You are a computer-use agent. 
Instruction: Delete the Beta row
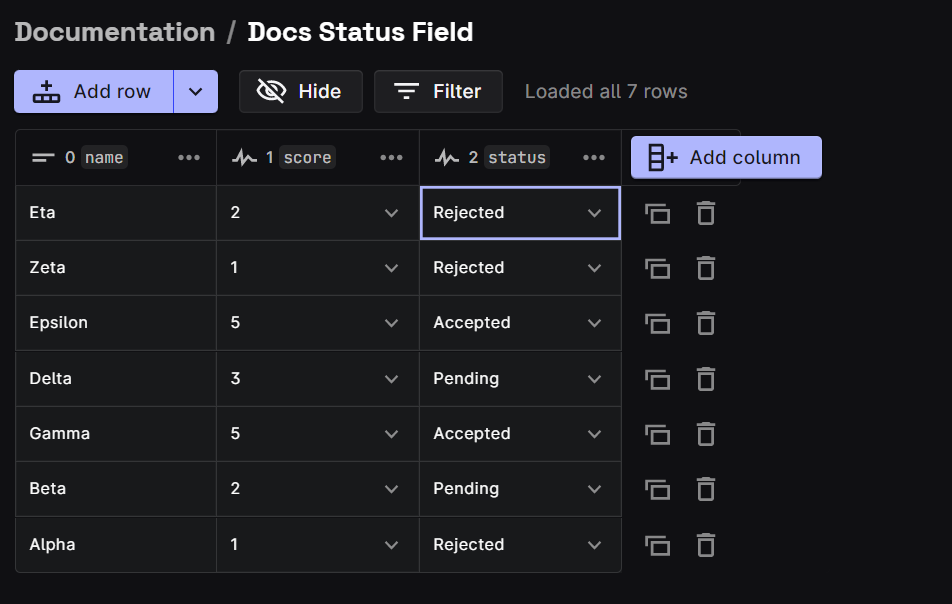point(706,489)
